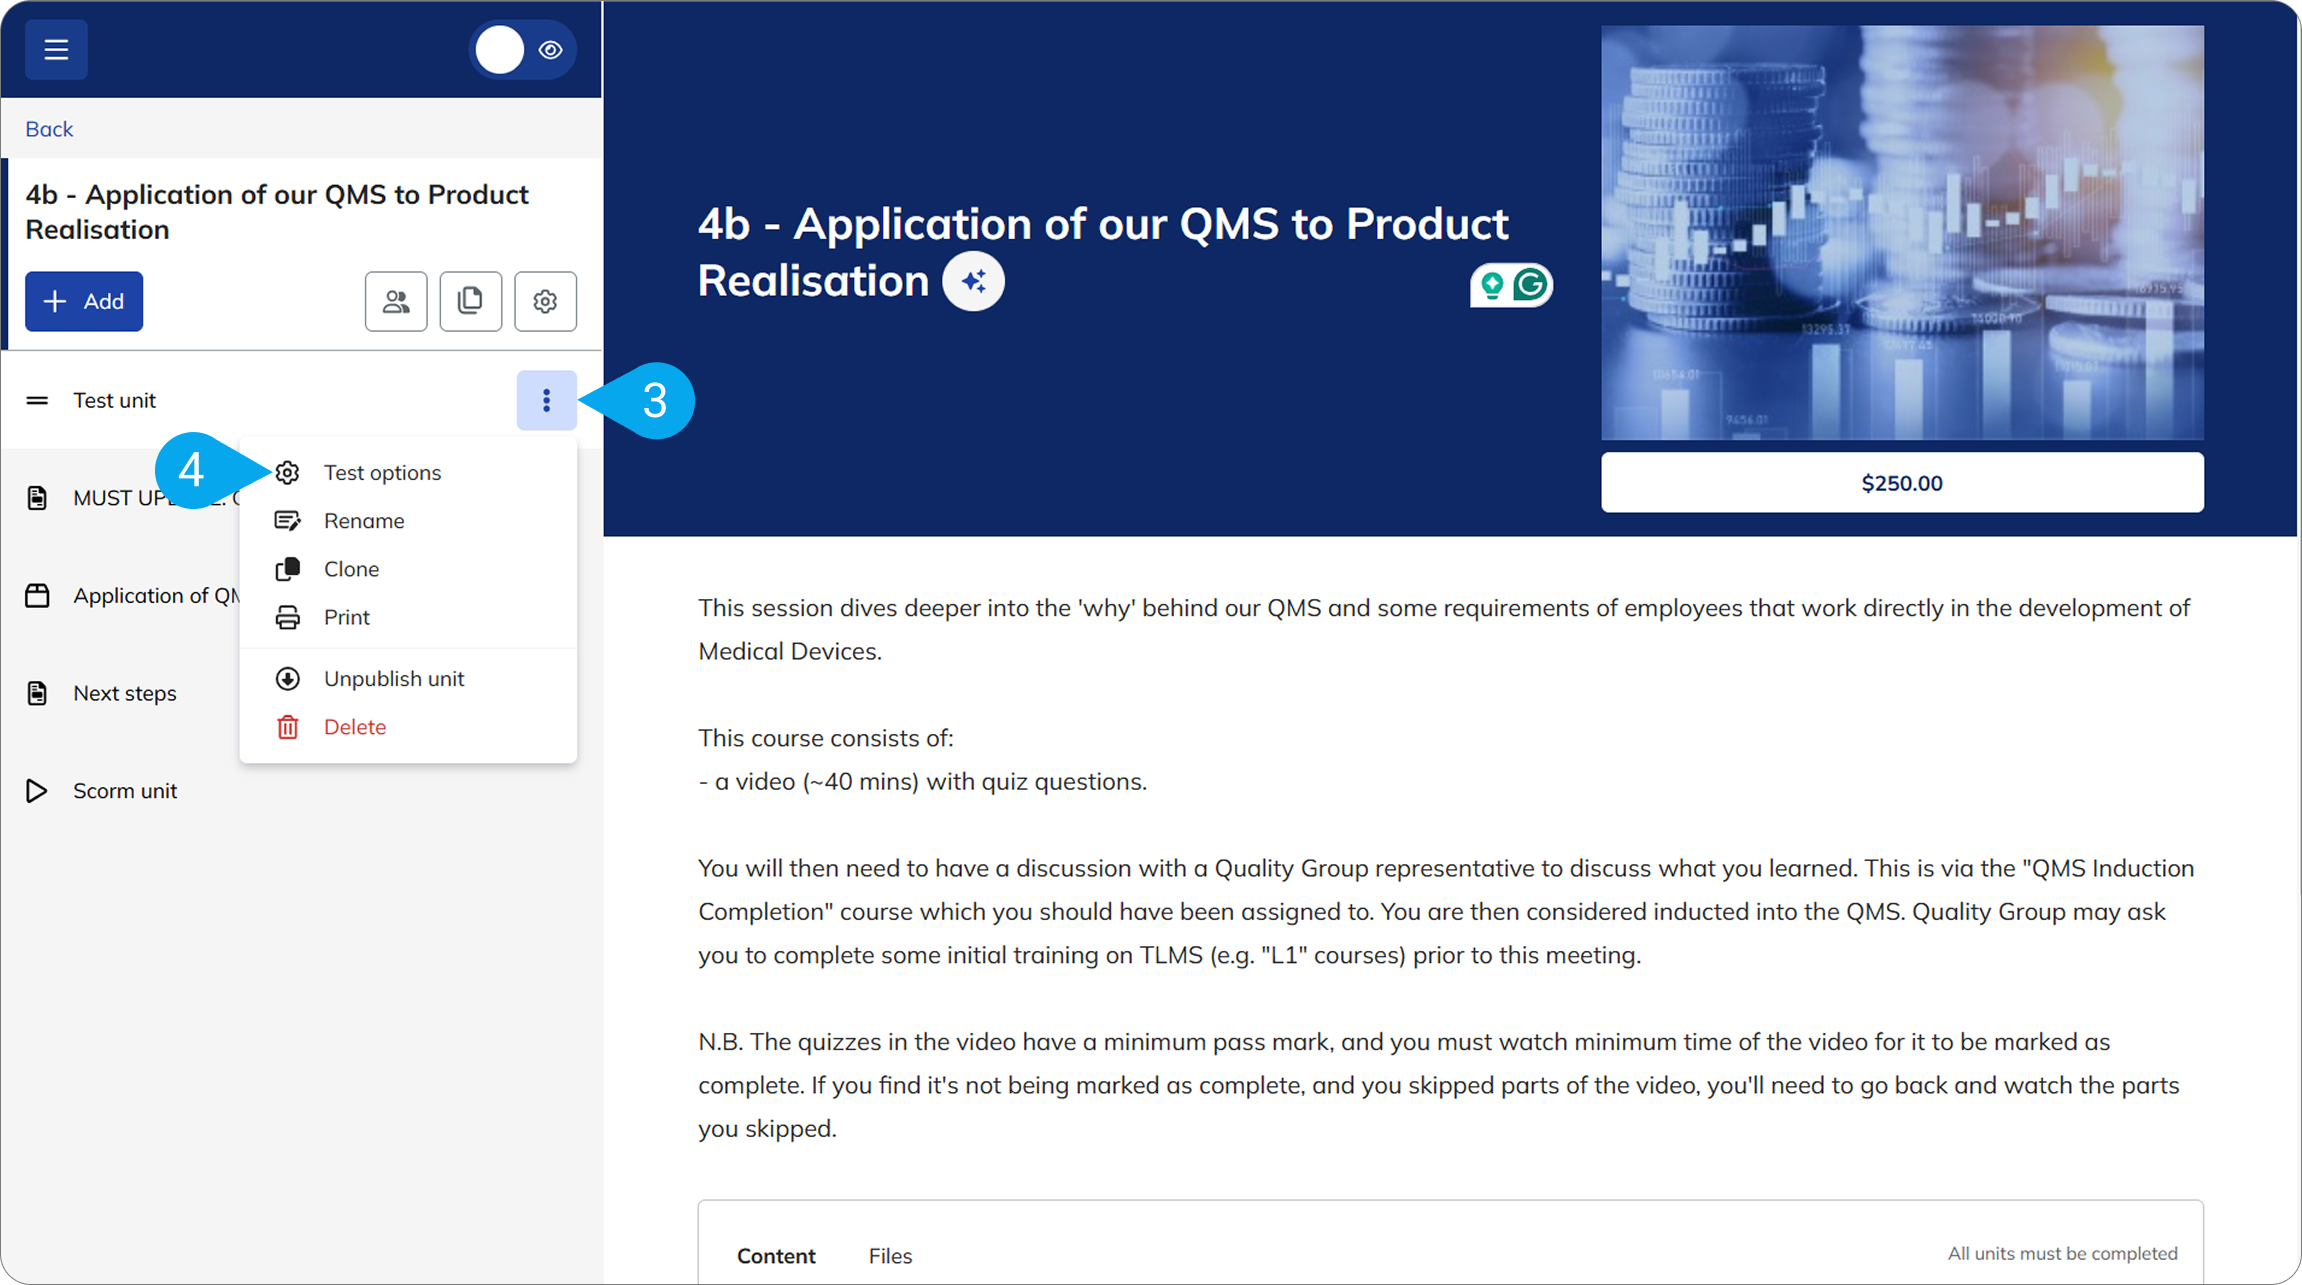Viewport: 2302px width, 1285px height.
Task: Click the green Grammarly icon
Action: pyautogui.click(x=1530, y=286)
